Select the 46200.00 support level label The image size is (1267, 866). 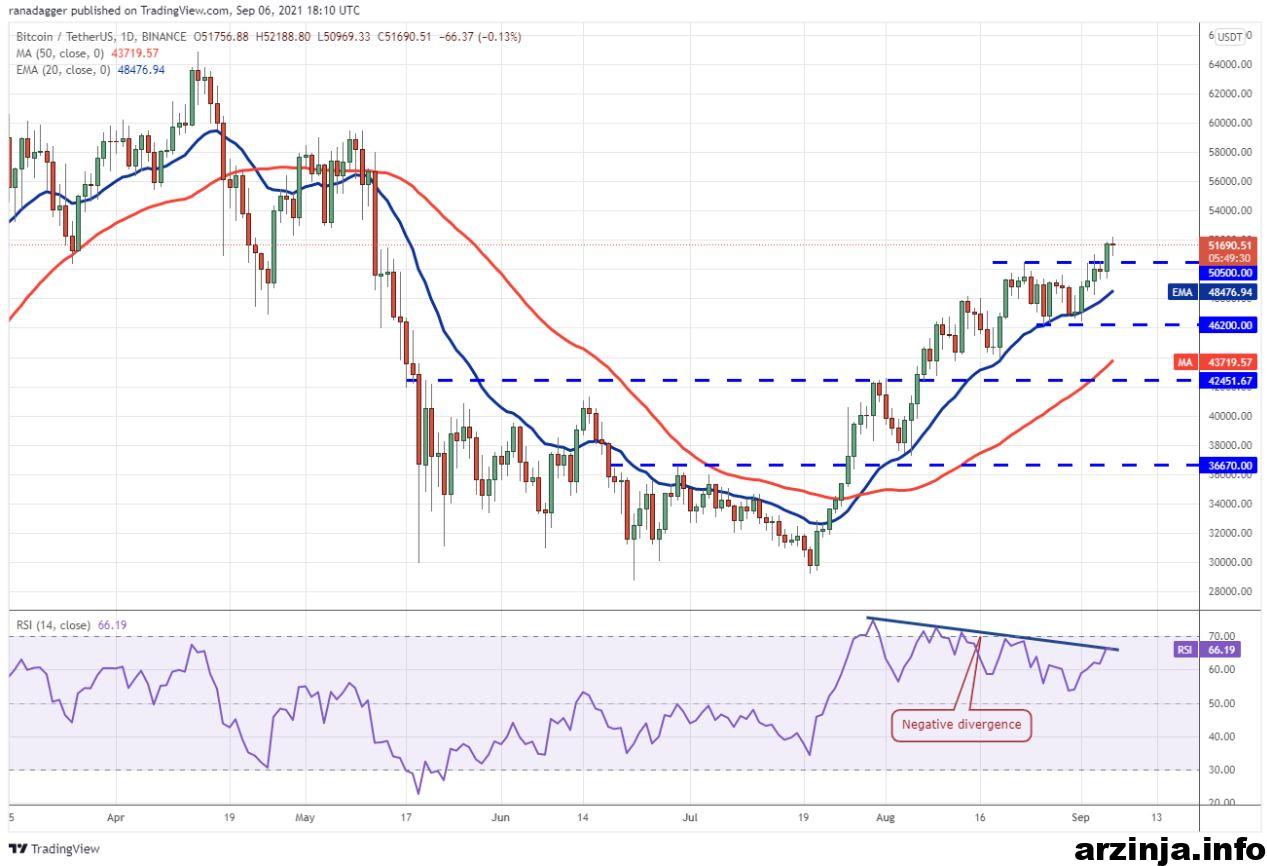(x=1229, y=326)
